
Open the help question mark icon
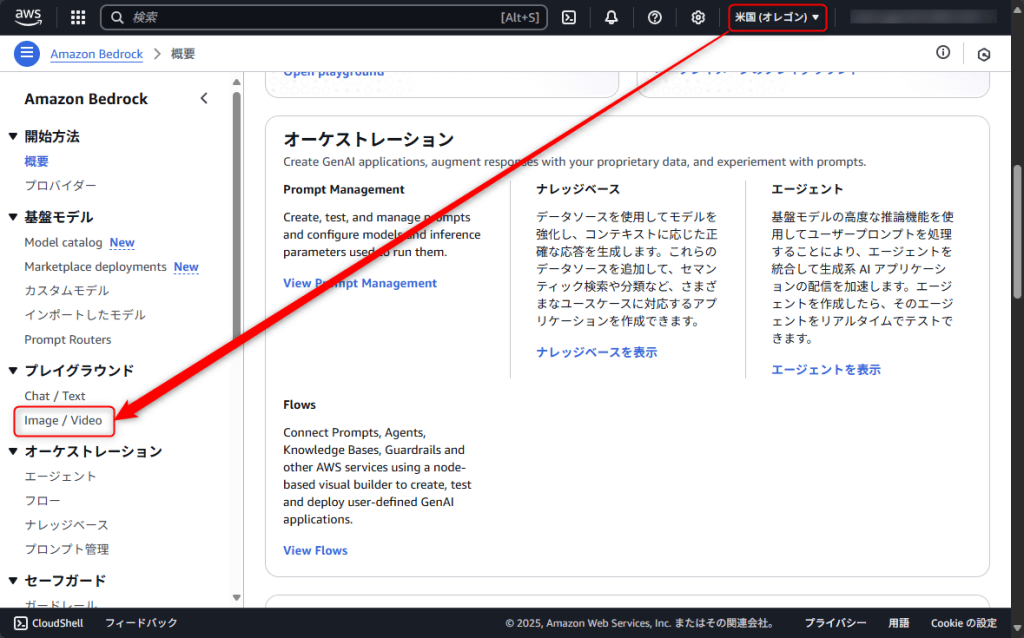[x=654, y=18]
